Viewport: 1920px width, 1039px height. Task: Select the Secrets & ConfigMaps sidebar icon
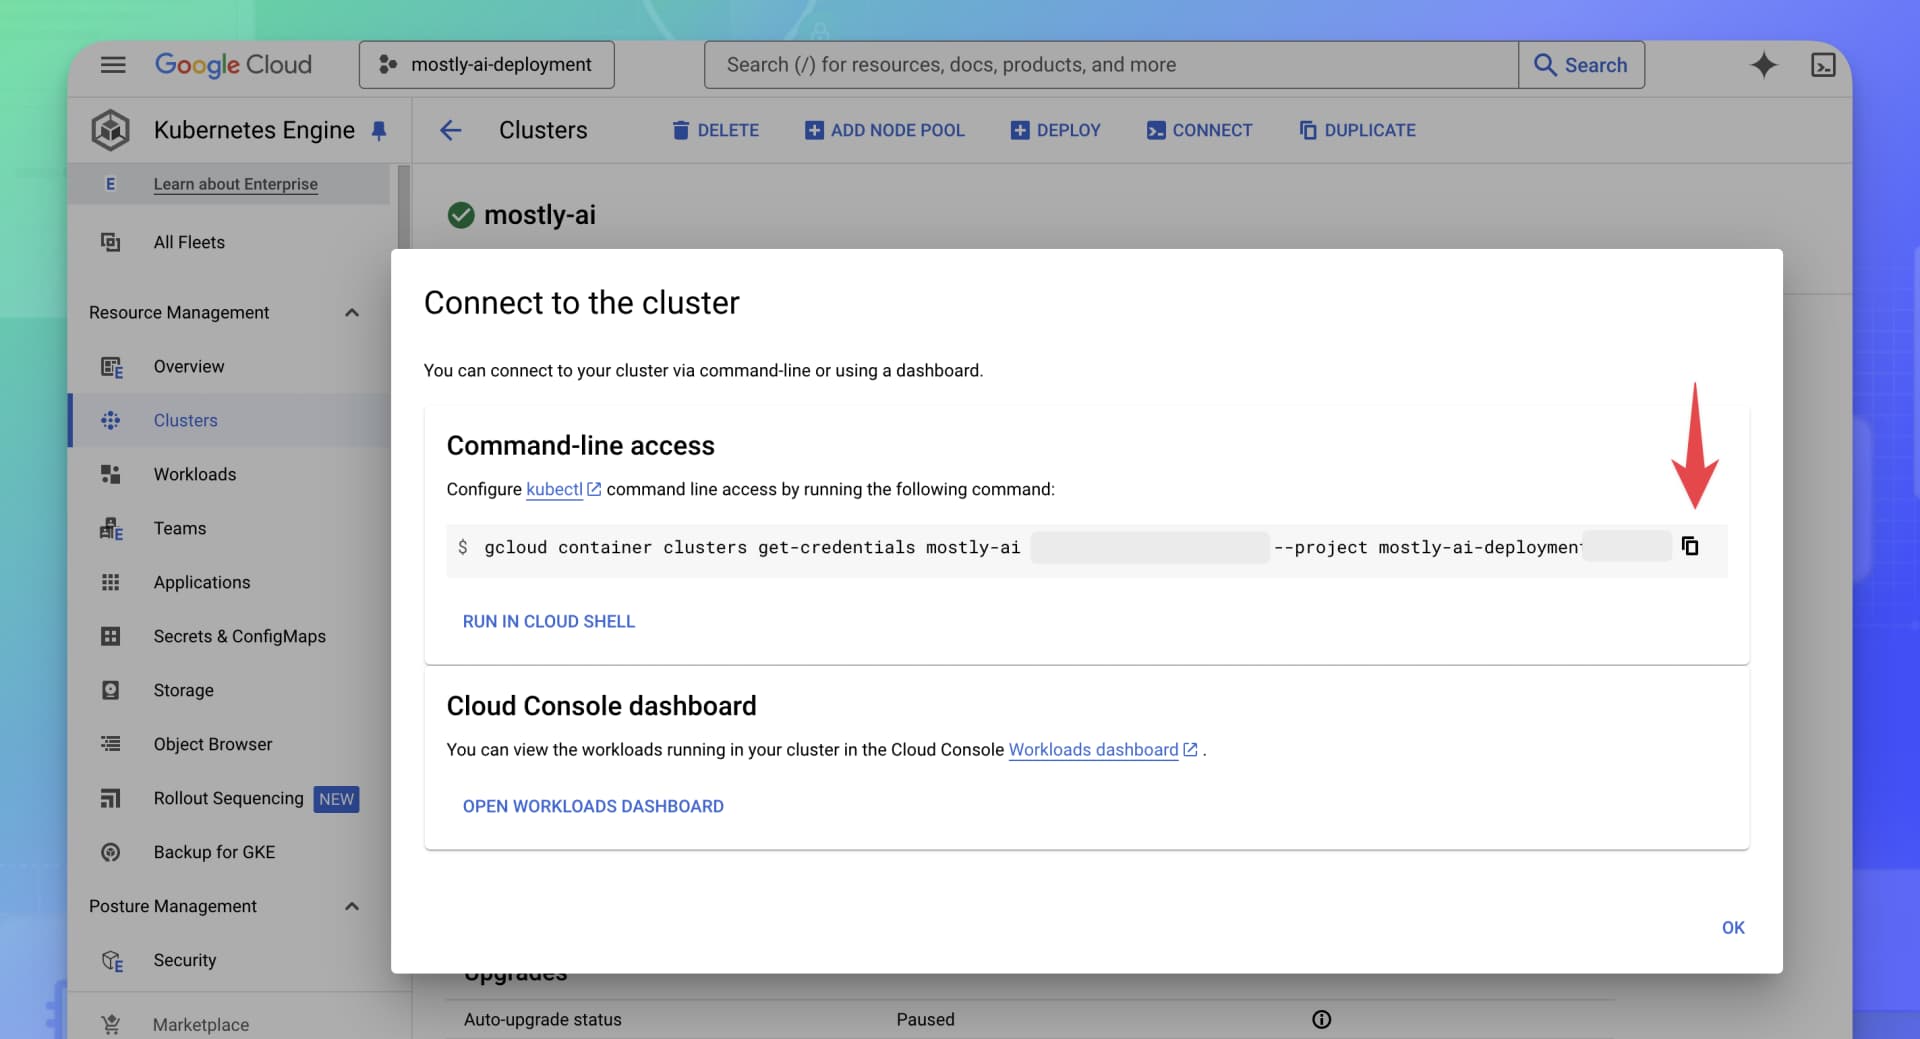coord(112,636)
